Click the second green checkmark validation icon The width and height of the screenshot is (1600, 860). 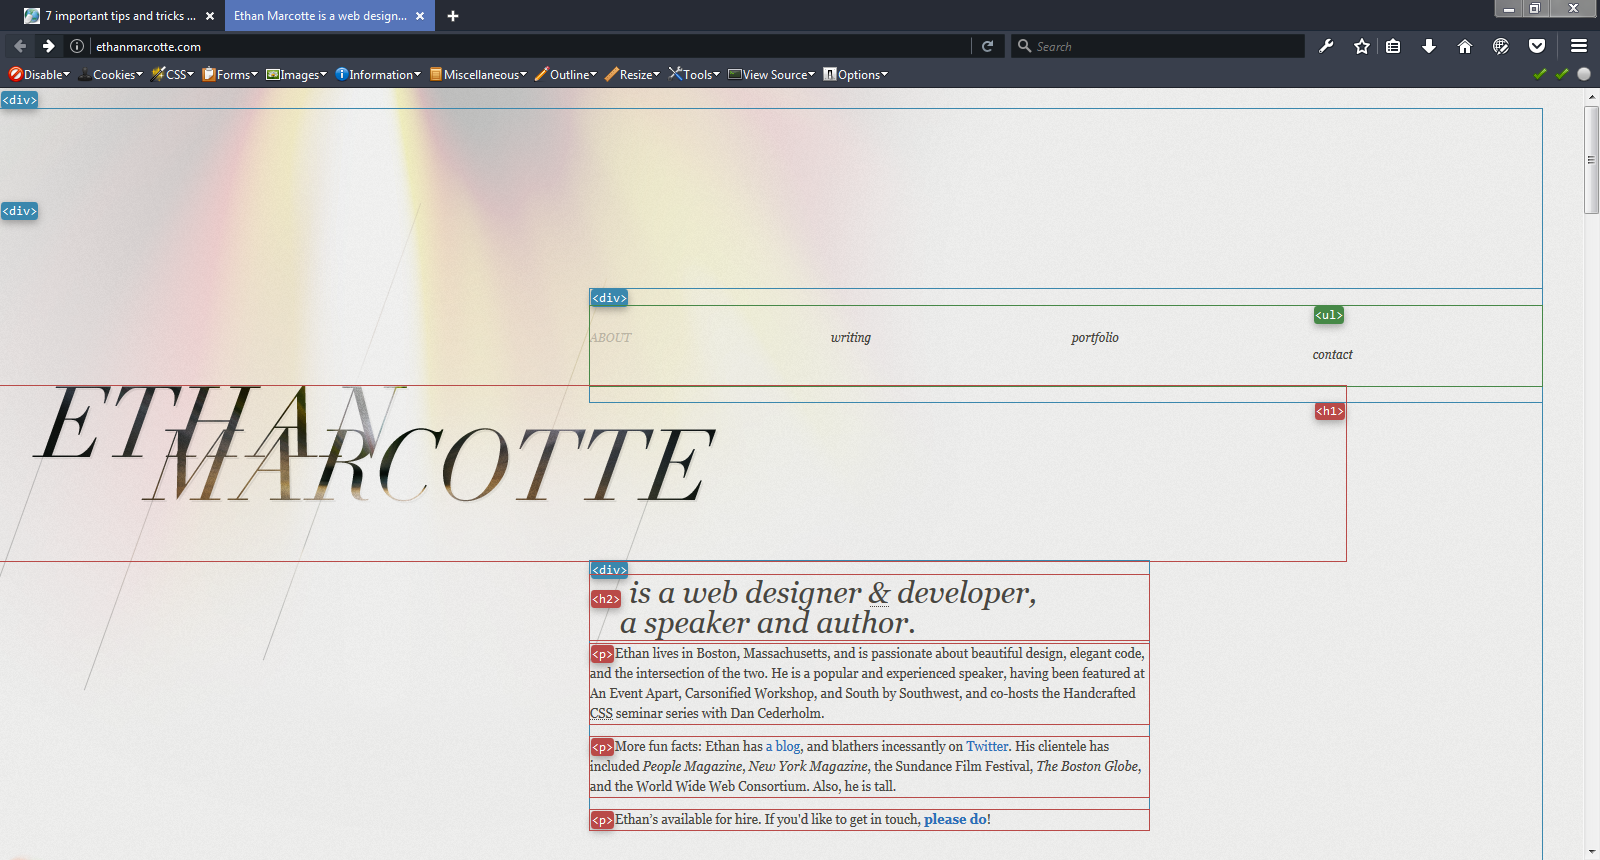(1562, 74)
